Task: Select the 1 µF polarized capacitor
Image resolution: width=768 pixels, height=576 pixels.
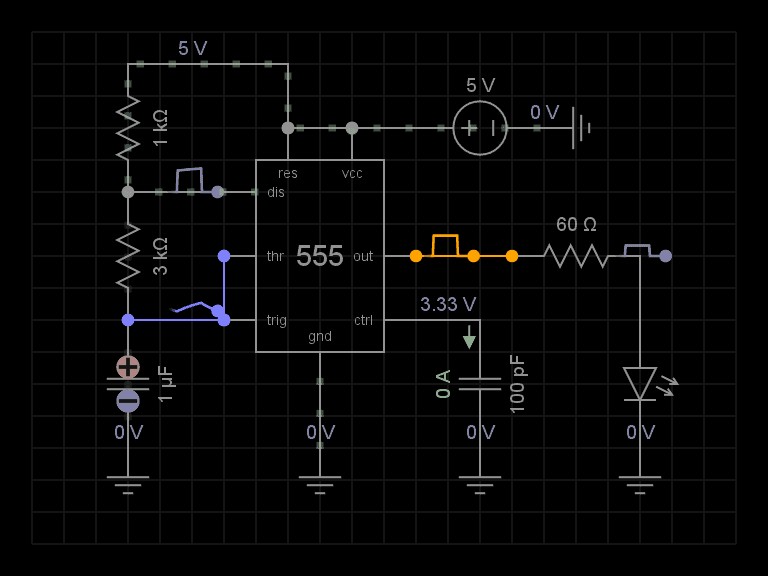Action: coord(128,384)
